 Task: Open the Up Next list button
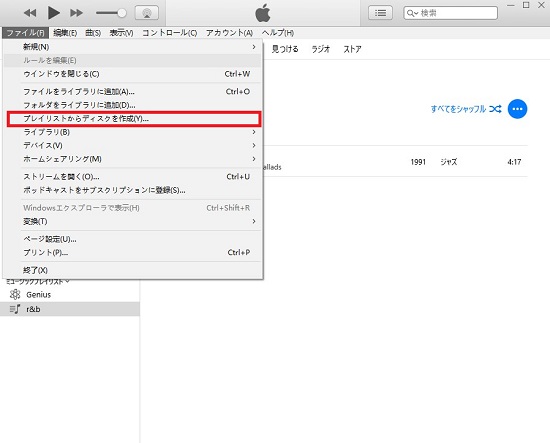pos(380,13)
